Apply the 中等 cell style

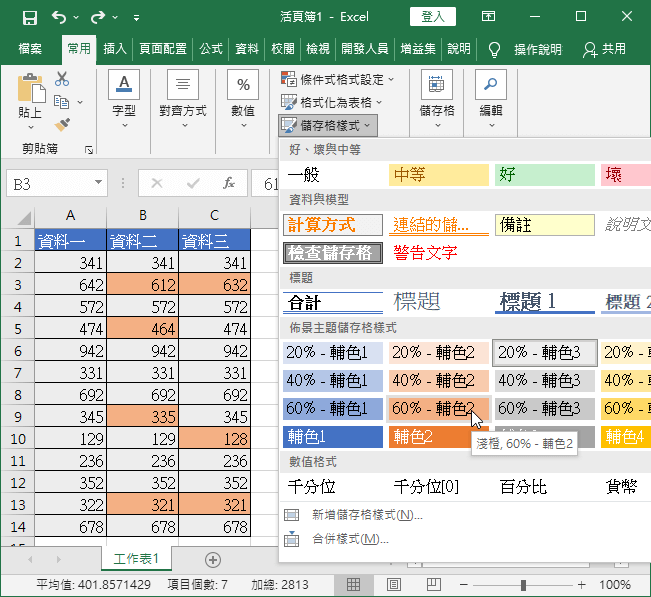439,175
